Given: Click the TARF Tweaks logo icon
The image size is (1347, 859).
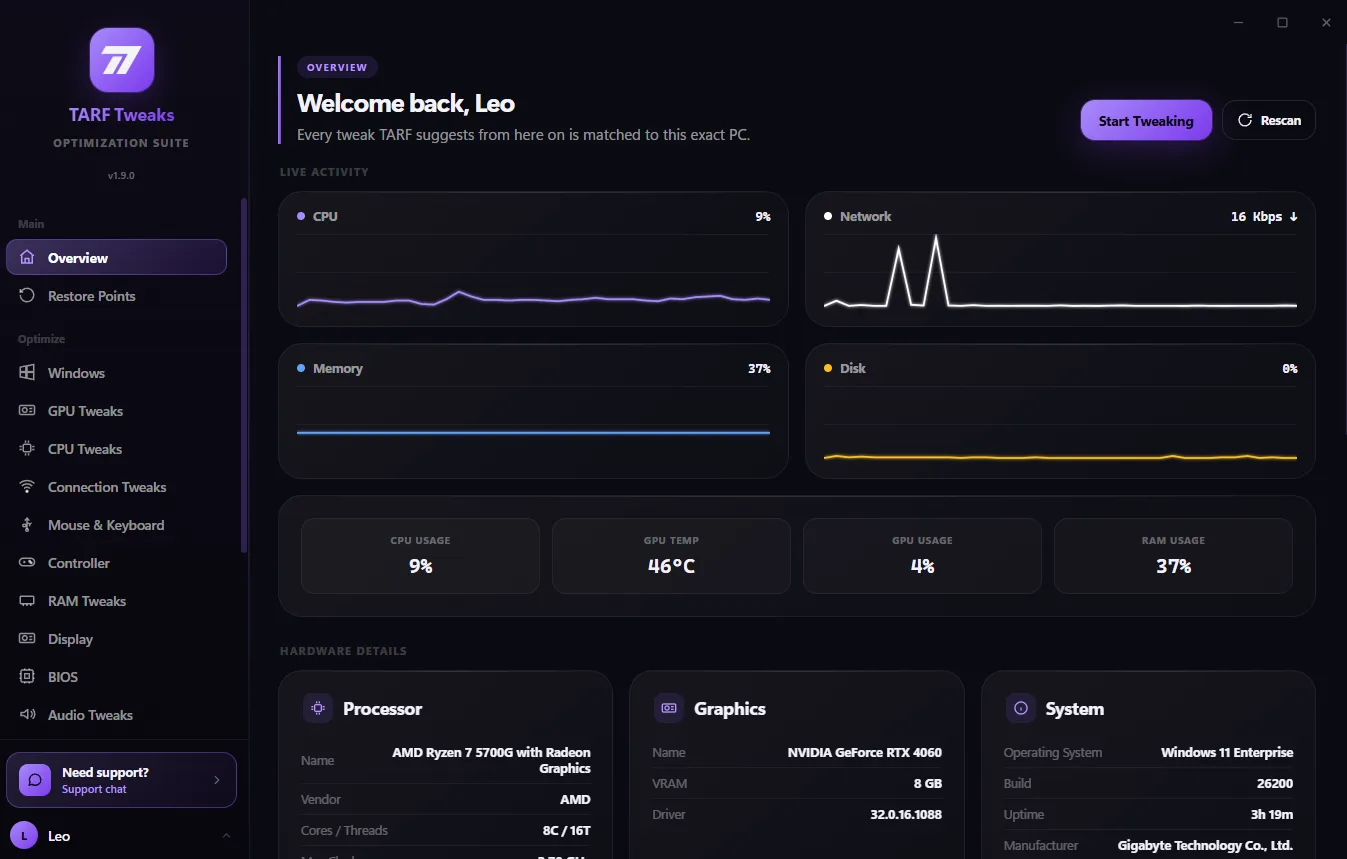Looking at the screenshot, I should click(x=122, y=60).
